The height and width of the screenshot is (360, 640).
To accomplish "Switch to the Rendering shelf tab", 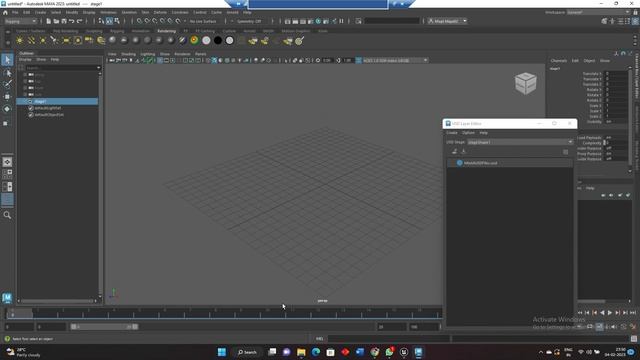I will pos(167,31).
